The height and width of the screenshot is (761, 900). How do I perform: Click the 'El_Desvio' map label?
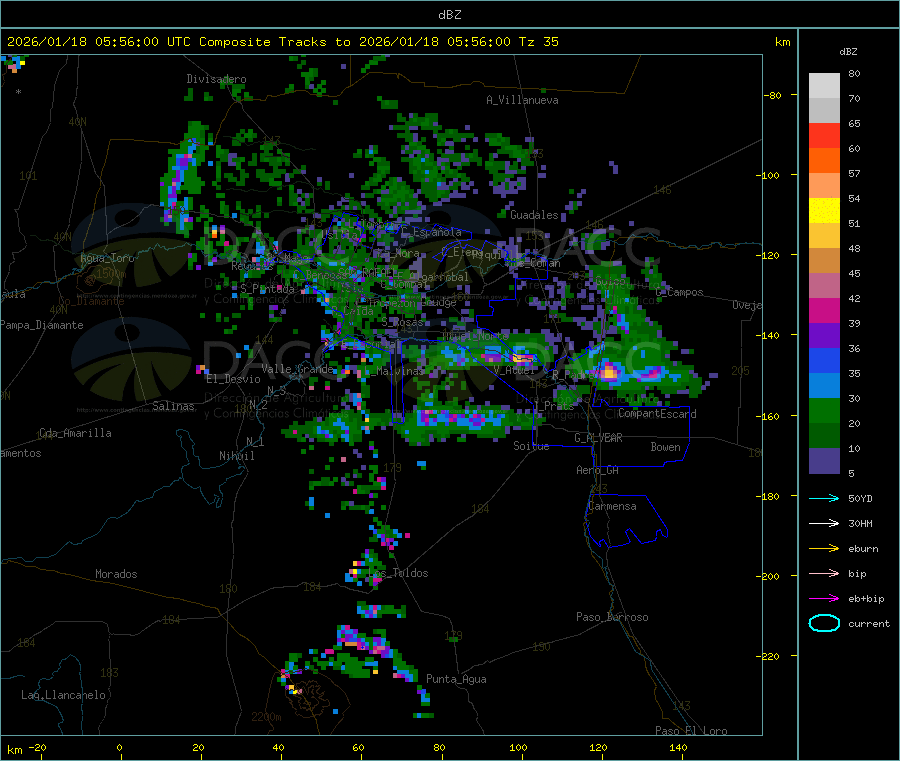(233, 379)
